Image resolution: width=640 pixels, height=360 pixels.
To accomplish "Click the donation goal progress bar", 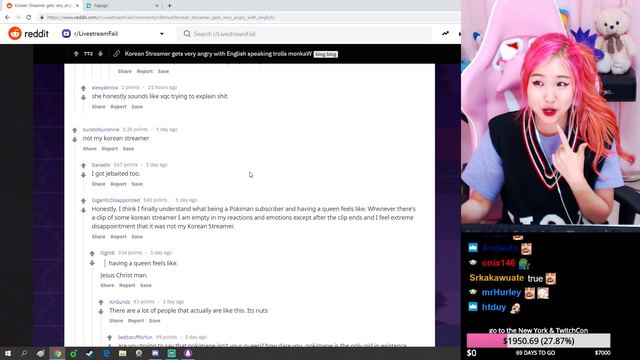I will click(538, 341).
